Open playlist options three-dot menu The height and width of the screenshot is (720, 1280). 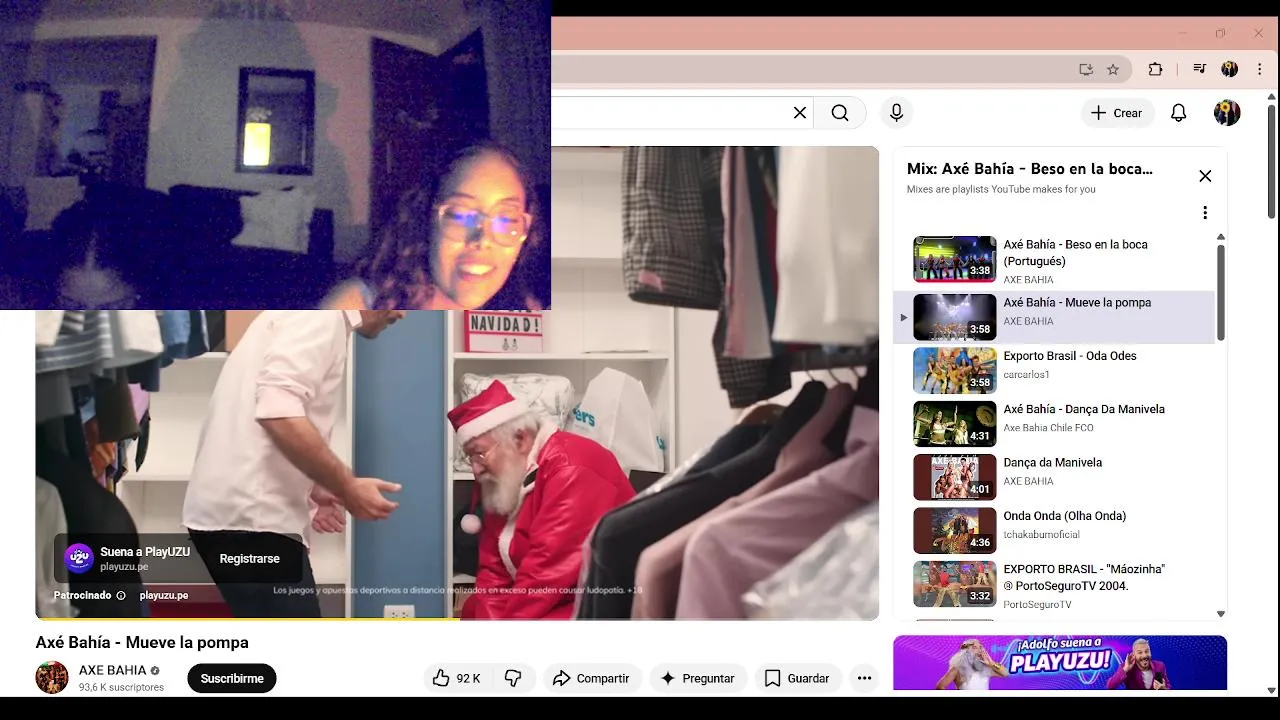pyautogui.click(x=1205, y=213)
